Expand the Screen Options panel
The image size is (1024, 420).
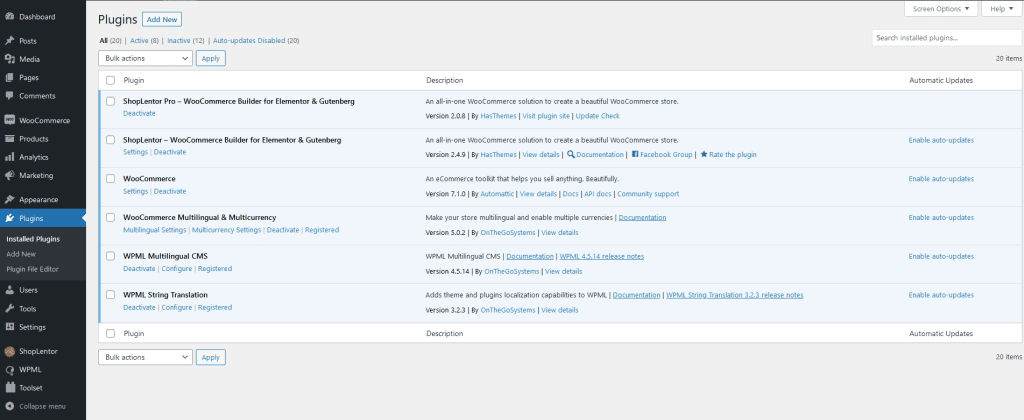(941, 8)
